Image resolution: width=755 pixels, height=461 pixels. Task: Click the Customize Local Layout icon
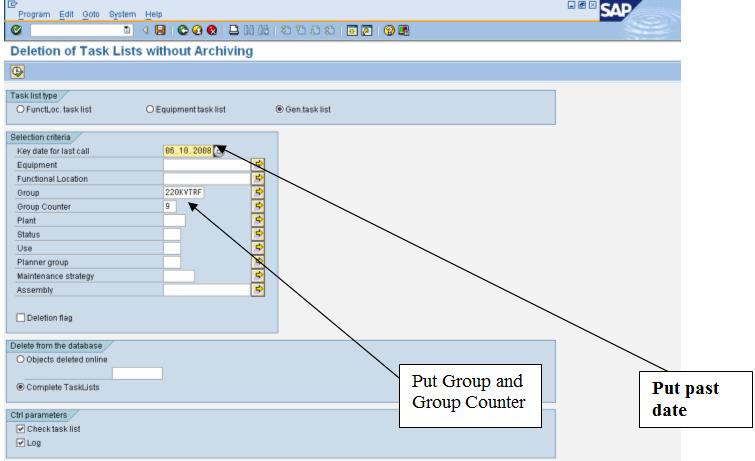pyautogui.click(x=404, y=30)
